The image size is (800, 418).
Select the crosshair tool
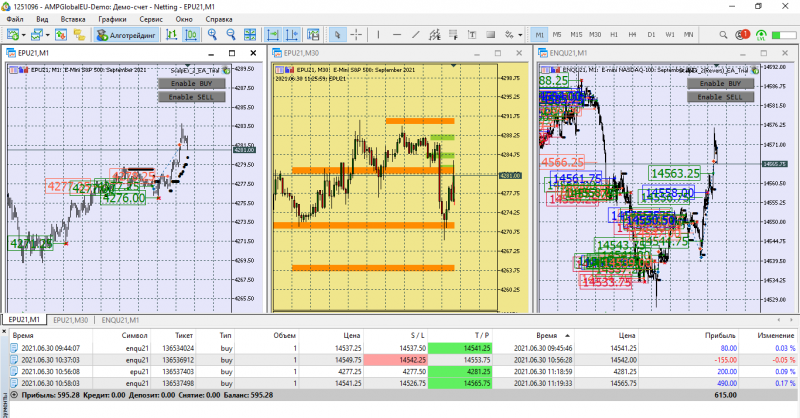[356, 35]
